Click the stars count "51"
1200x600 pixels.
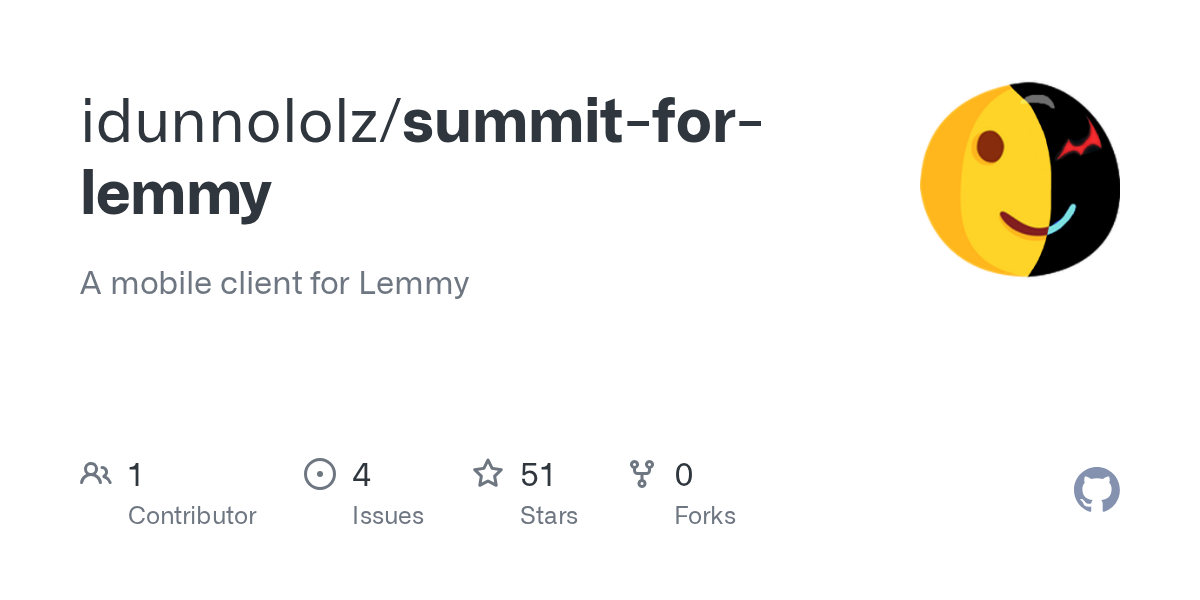537,474
